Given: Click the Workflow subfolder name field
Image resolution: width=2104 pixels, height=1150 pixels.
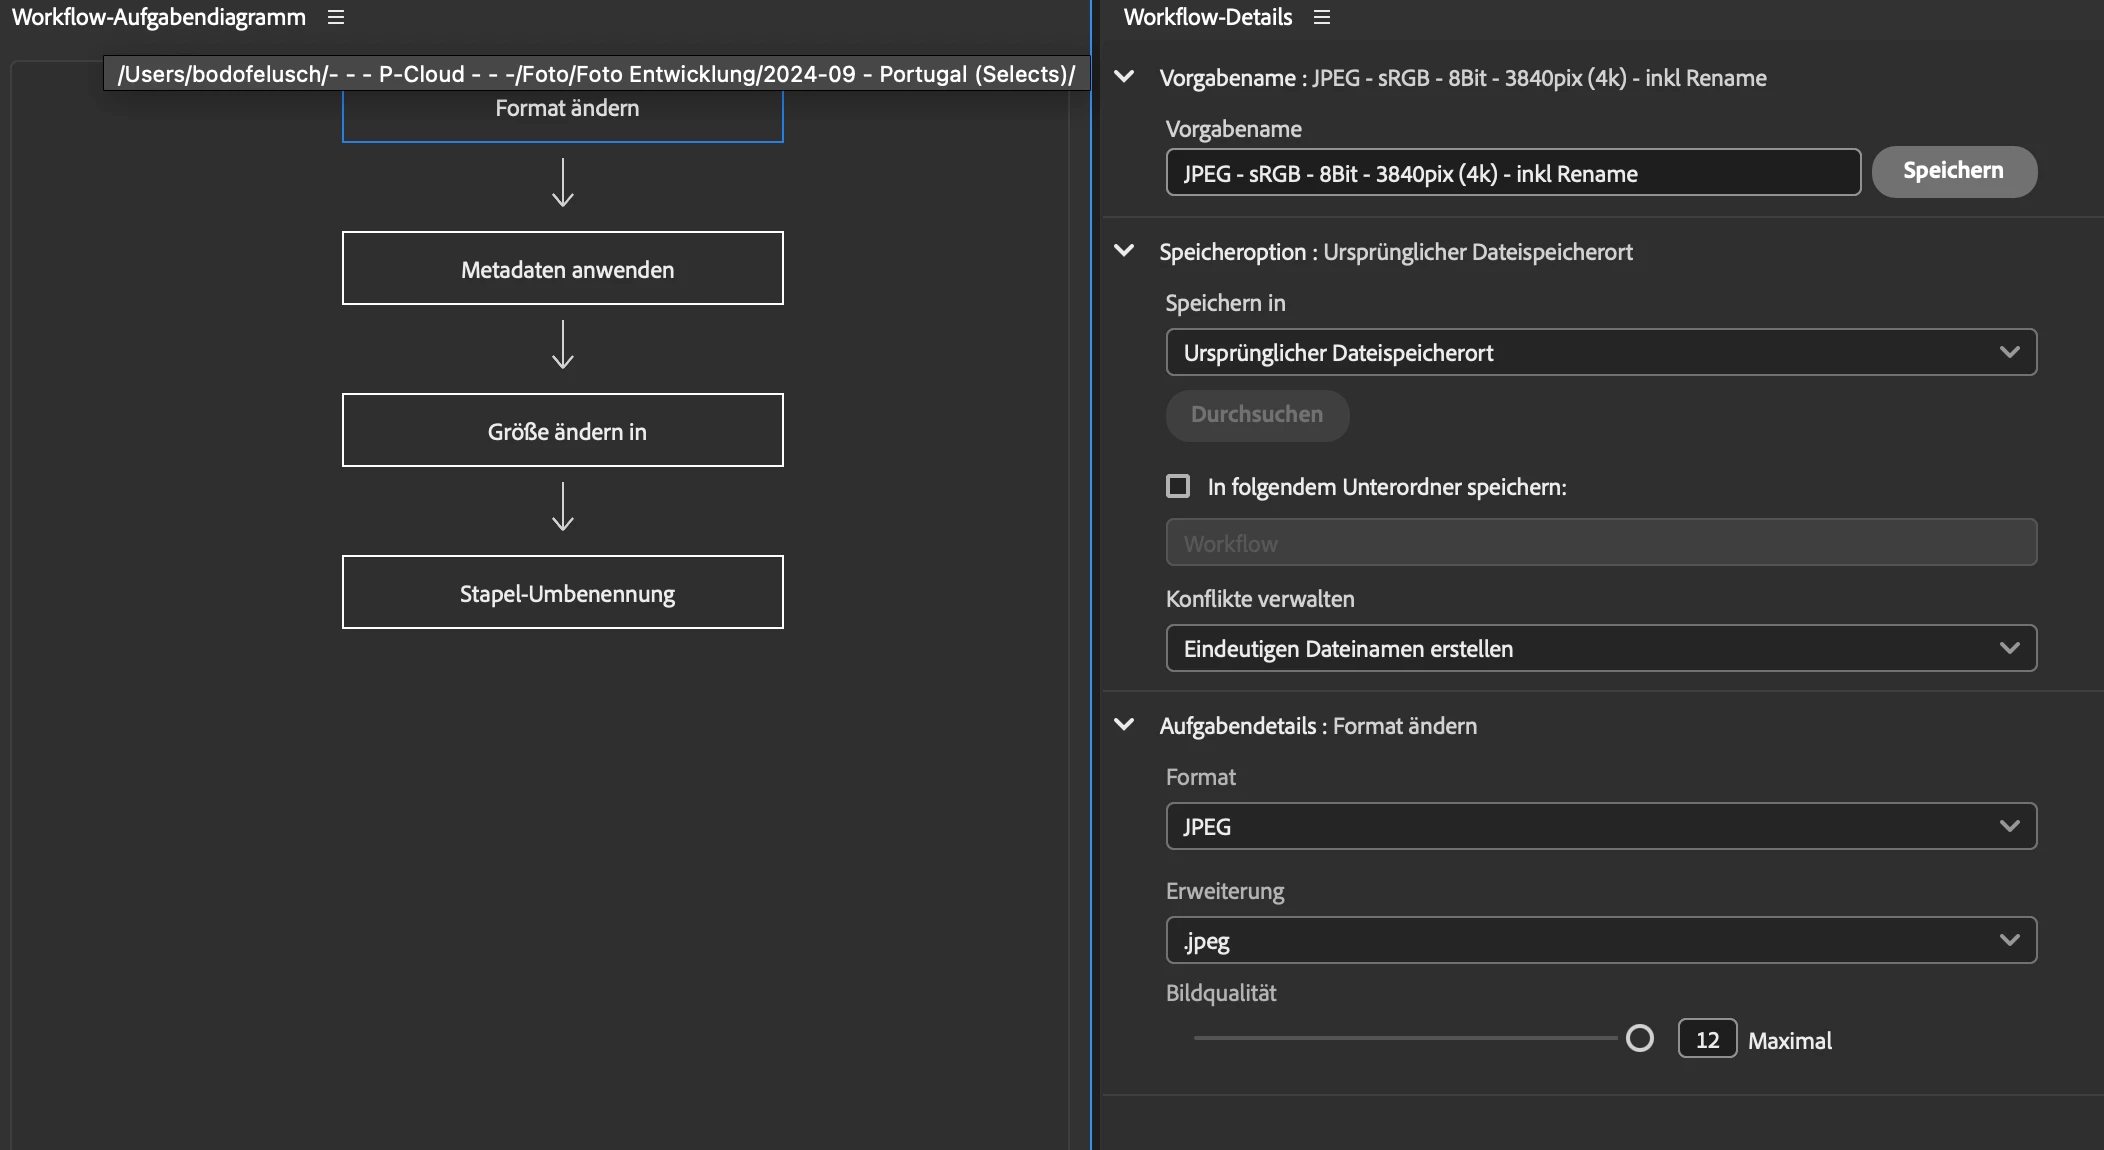Looking at the screenshot, I should click(1600, 543).
